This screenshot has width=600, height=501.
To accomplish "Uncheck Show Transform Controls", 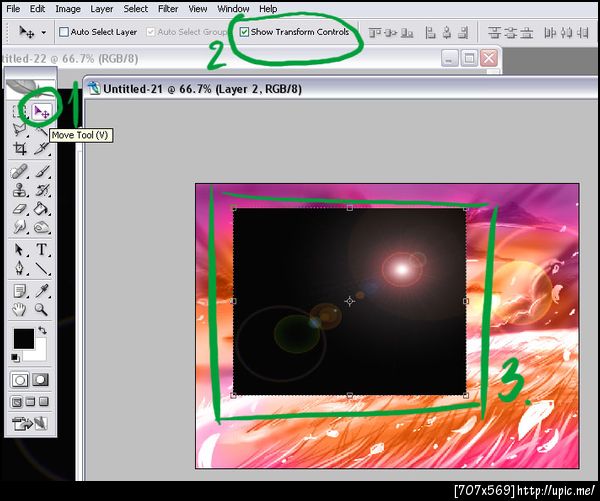I will (x=244, y=32).
